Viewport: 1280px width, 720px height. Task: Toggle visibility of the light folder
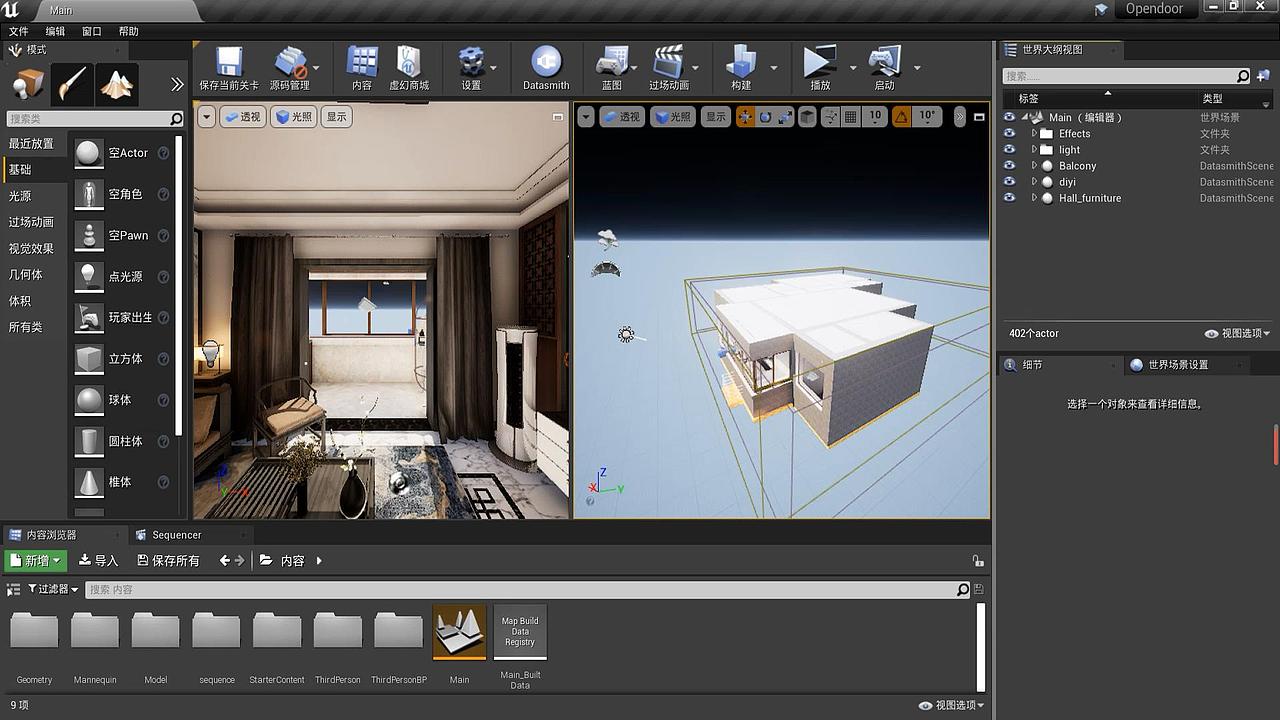point(1009,149)
